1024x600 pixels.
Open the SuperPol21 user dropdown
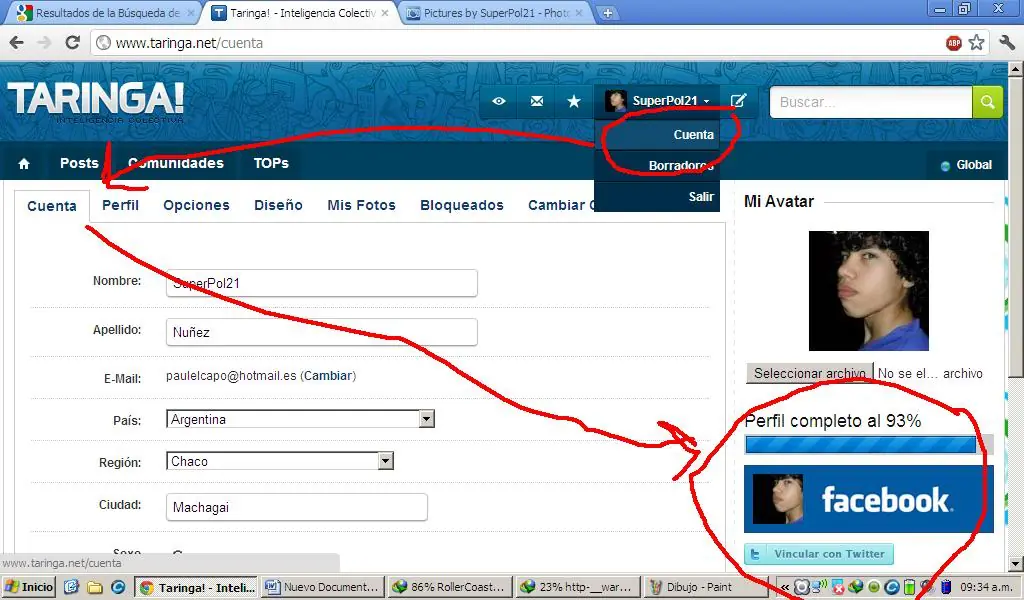point(657,101)
